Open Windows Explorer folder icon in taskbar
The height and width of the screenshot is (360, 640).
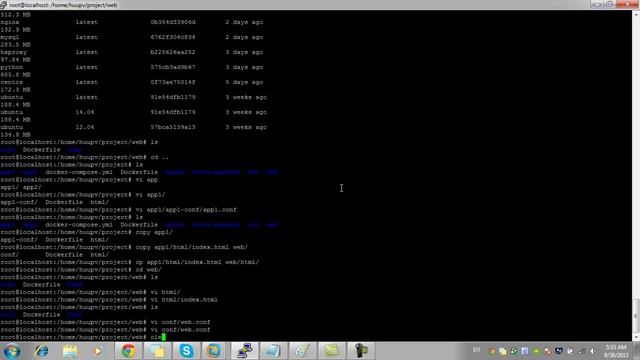pyautogui.click(x=70, y=351)
